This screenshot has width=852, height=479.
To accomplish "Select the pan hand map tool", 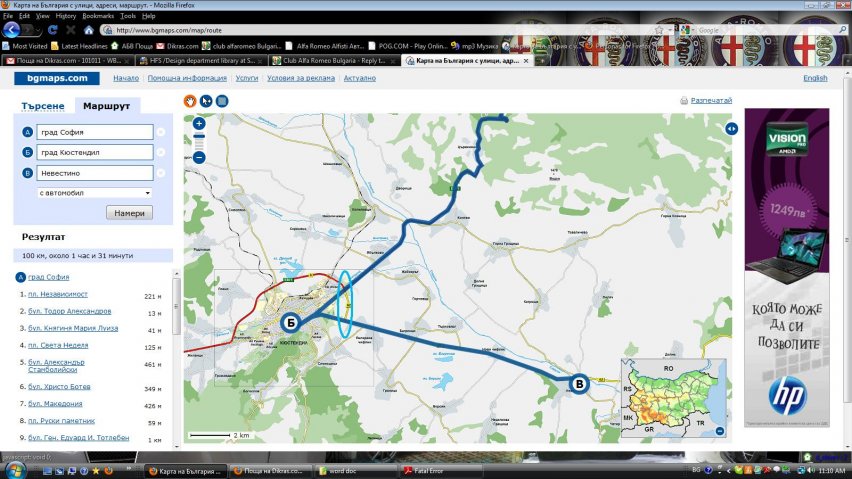I will pos(190,100).
